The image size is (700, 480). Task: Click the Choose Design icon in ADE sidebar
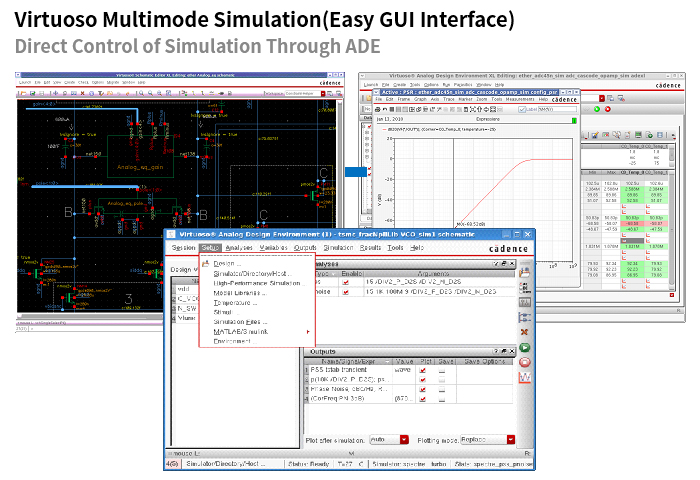(525, 272)
